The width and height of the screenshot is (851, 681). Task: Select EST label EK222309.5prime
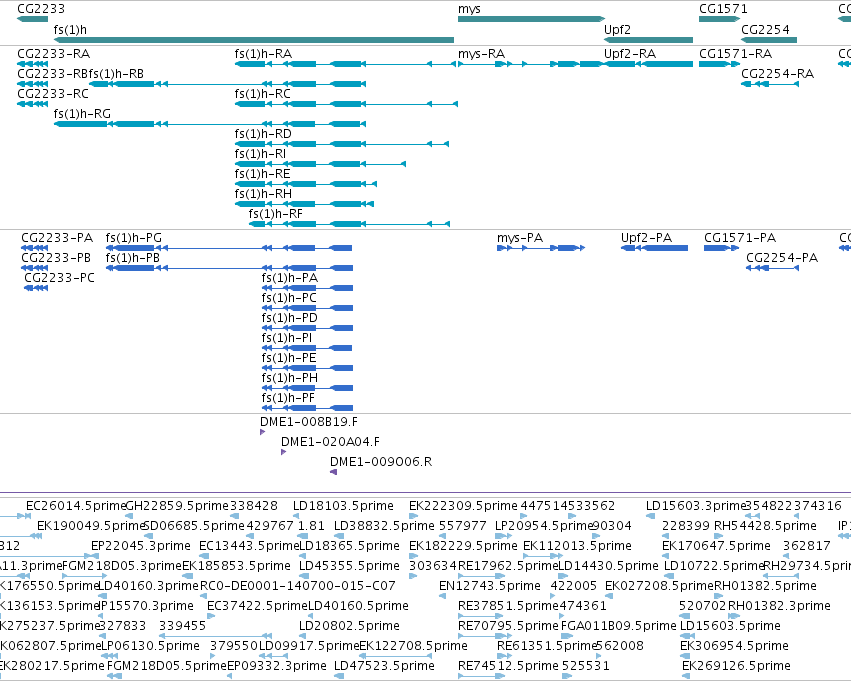click(x=463, y=506)
